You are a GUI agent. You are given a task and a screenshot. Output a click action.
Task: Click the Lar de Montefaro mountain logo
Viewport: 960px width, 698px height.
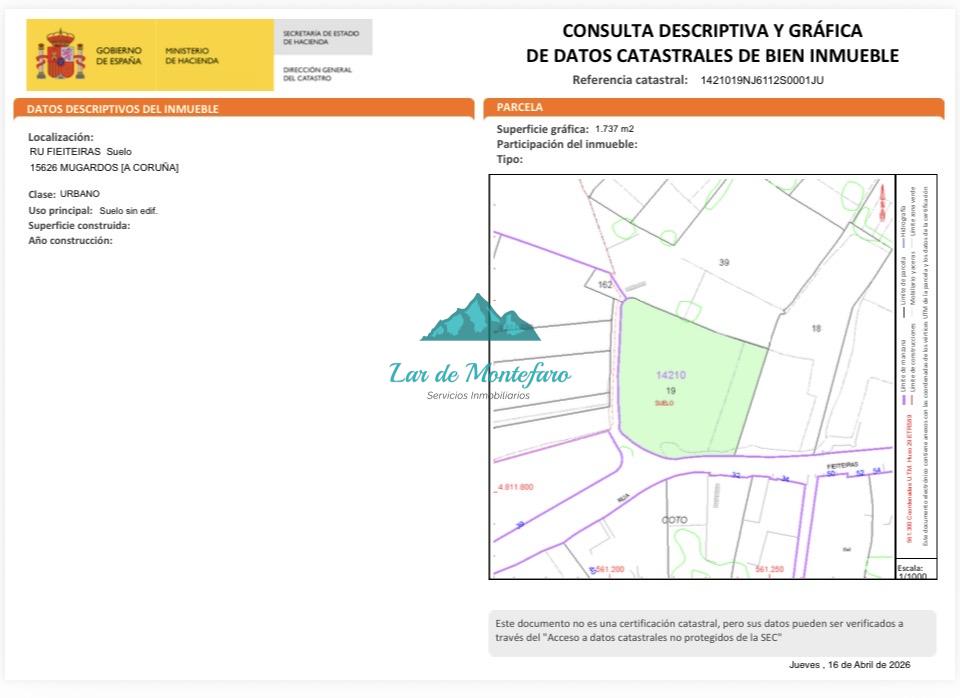480,318
